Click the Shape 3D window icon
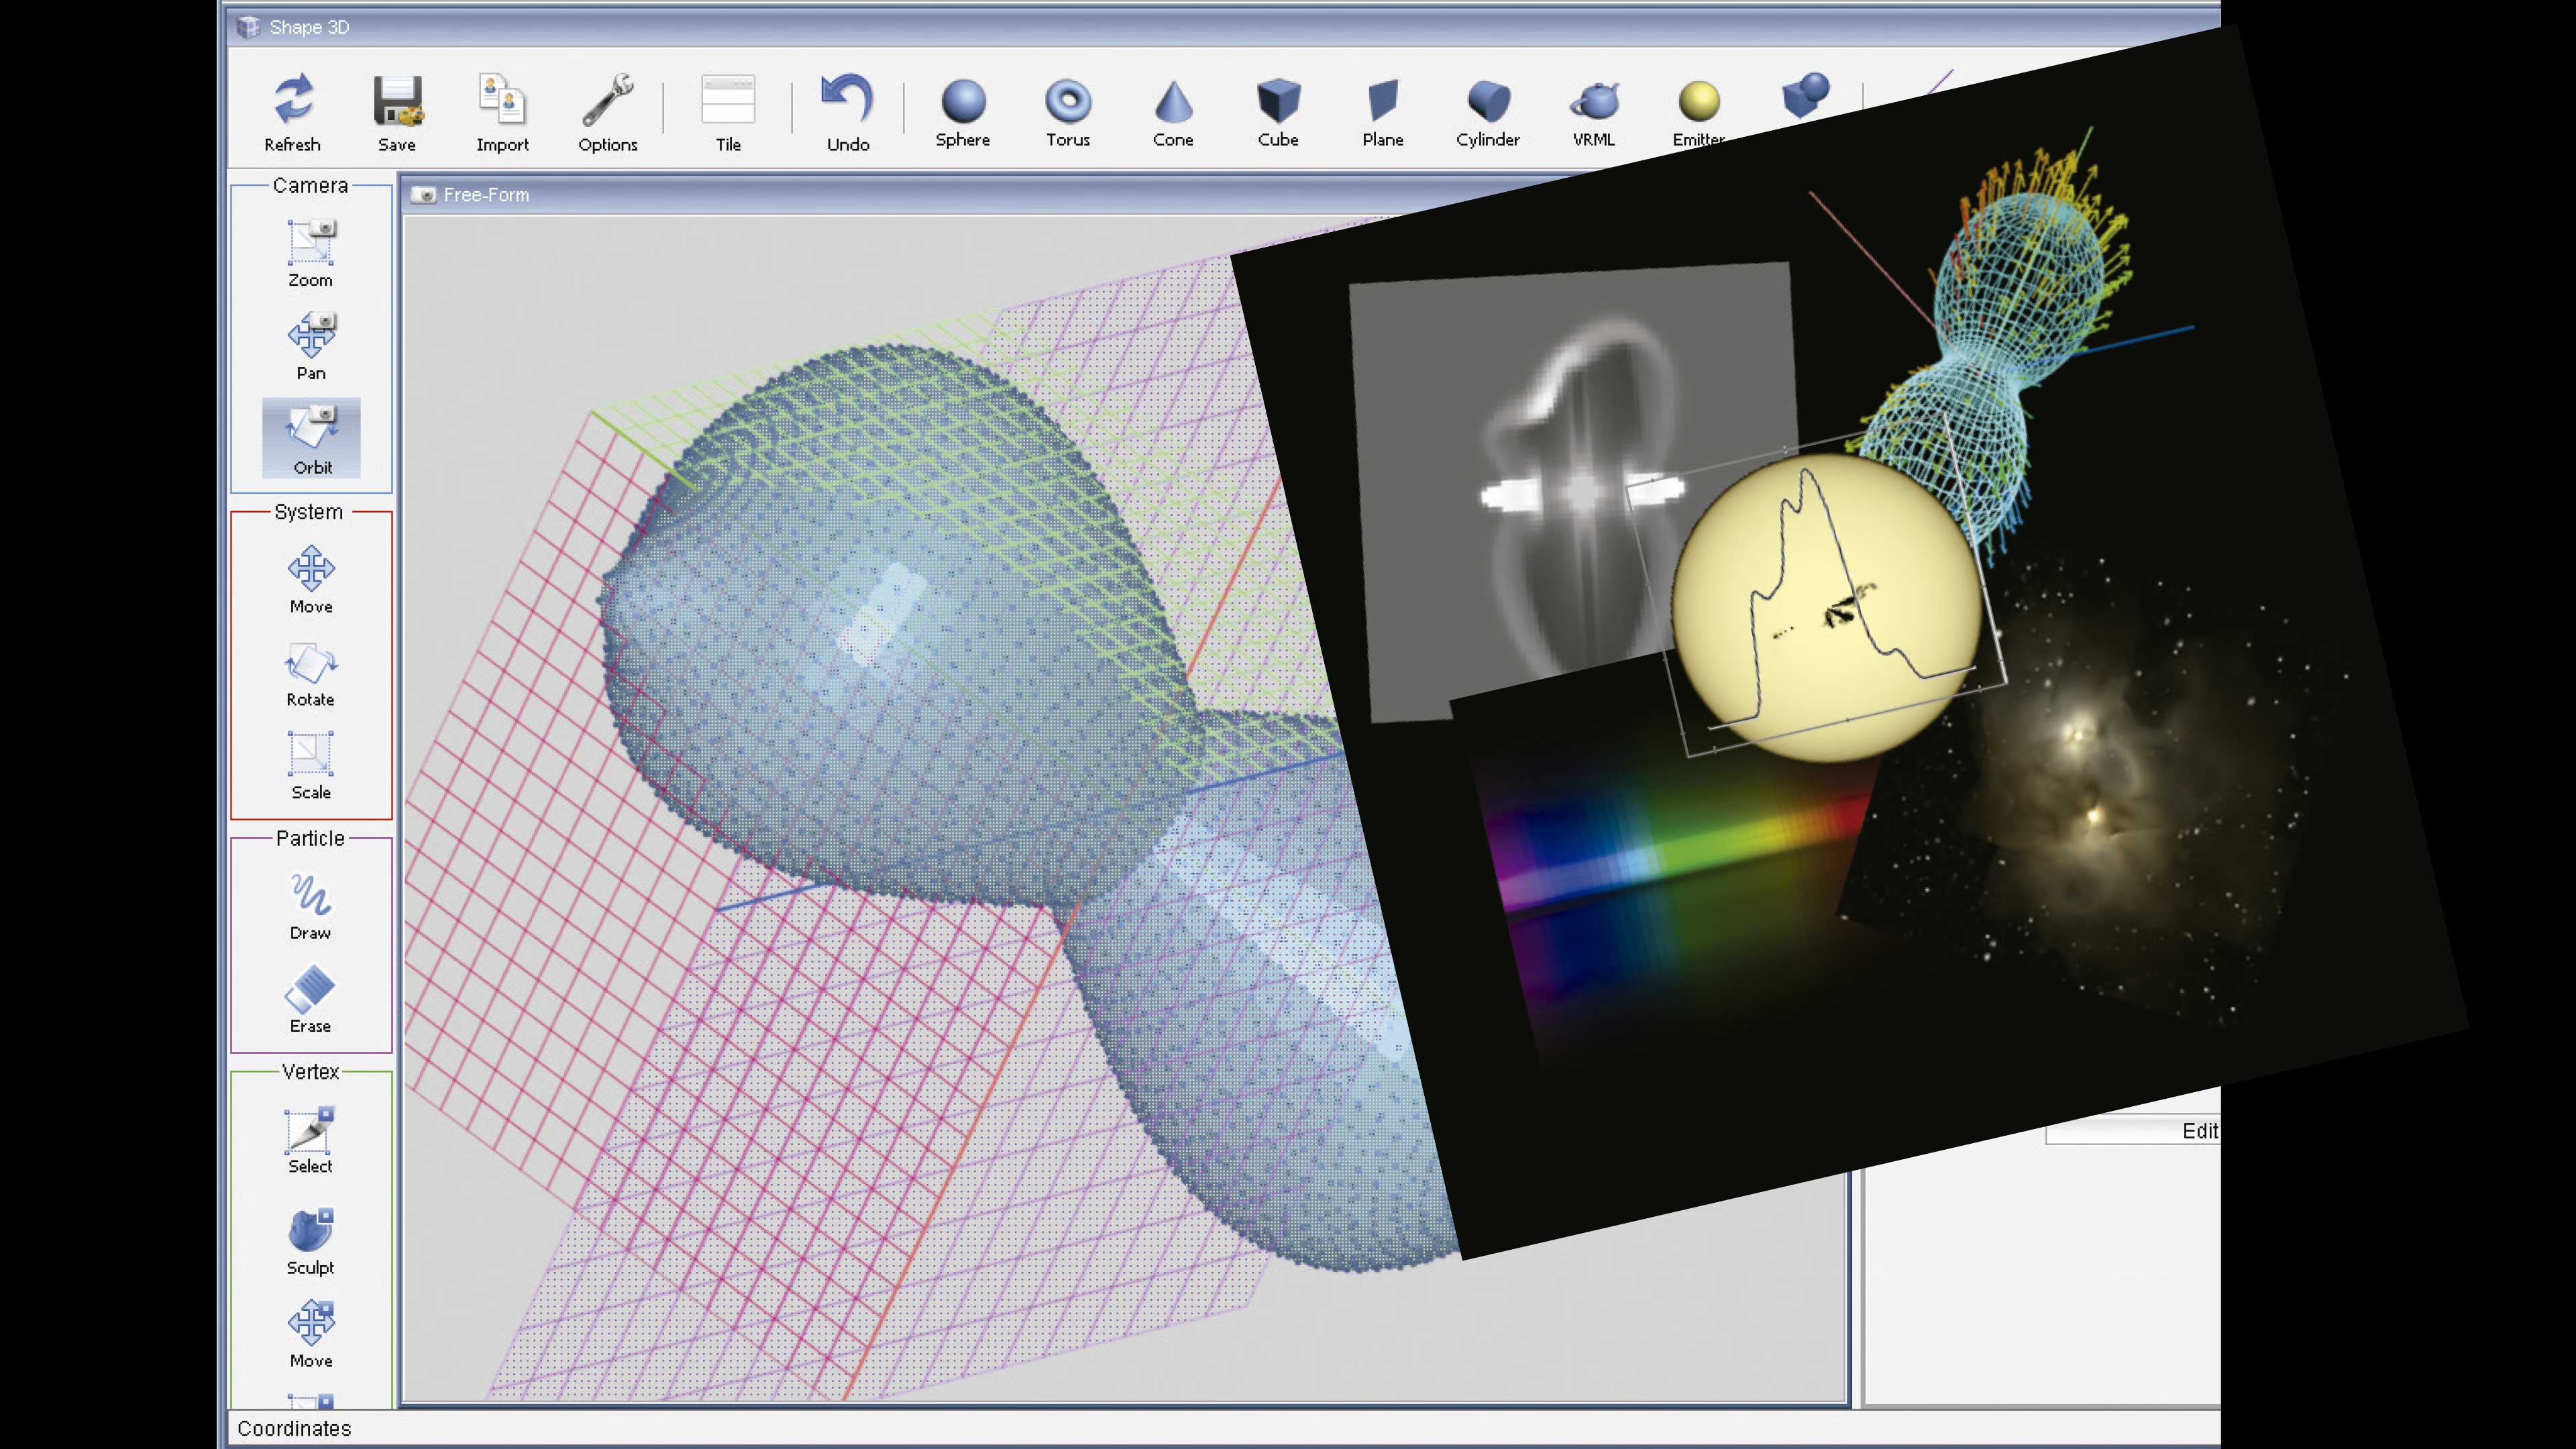 [x=248, y=27]
